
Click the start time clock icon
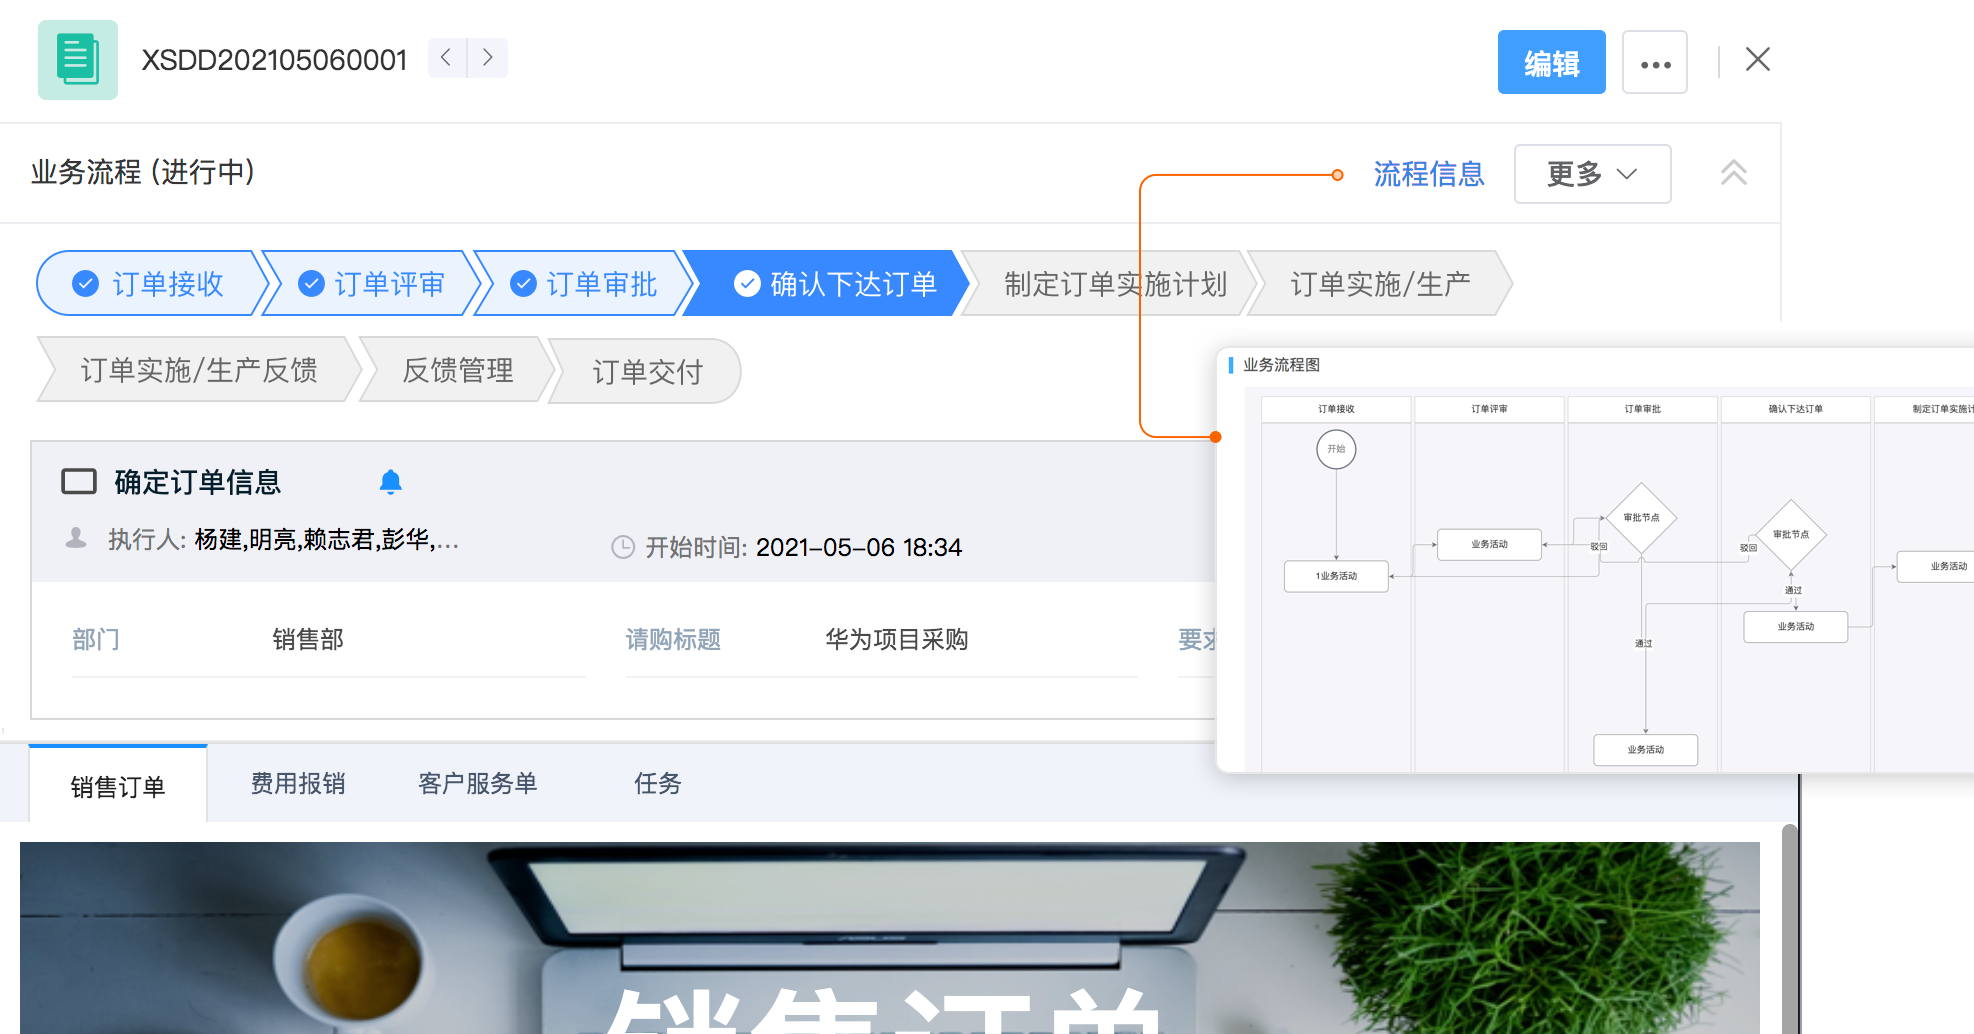(x=623, y=547)
